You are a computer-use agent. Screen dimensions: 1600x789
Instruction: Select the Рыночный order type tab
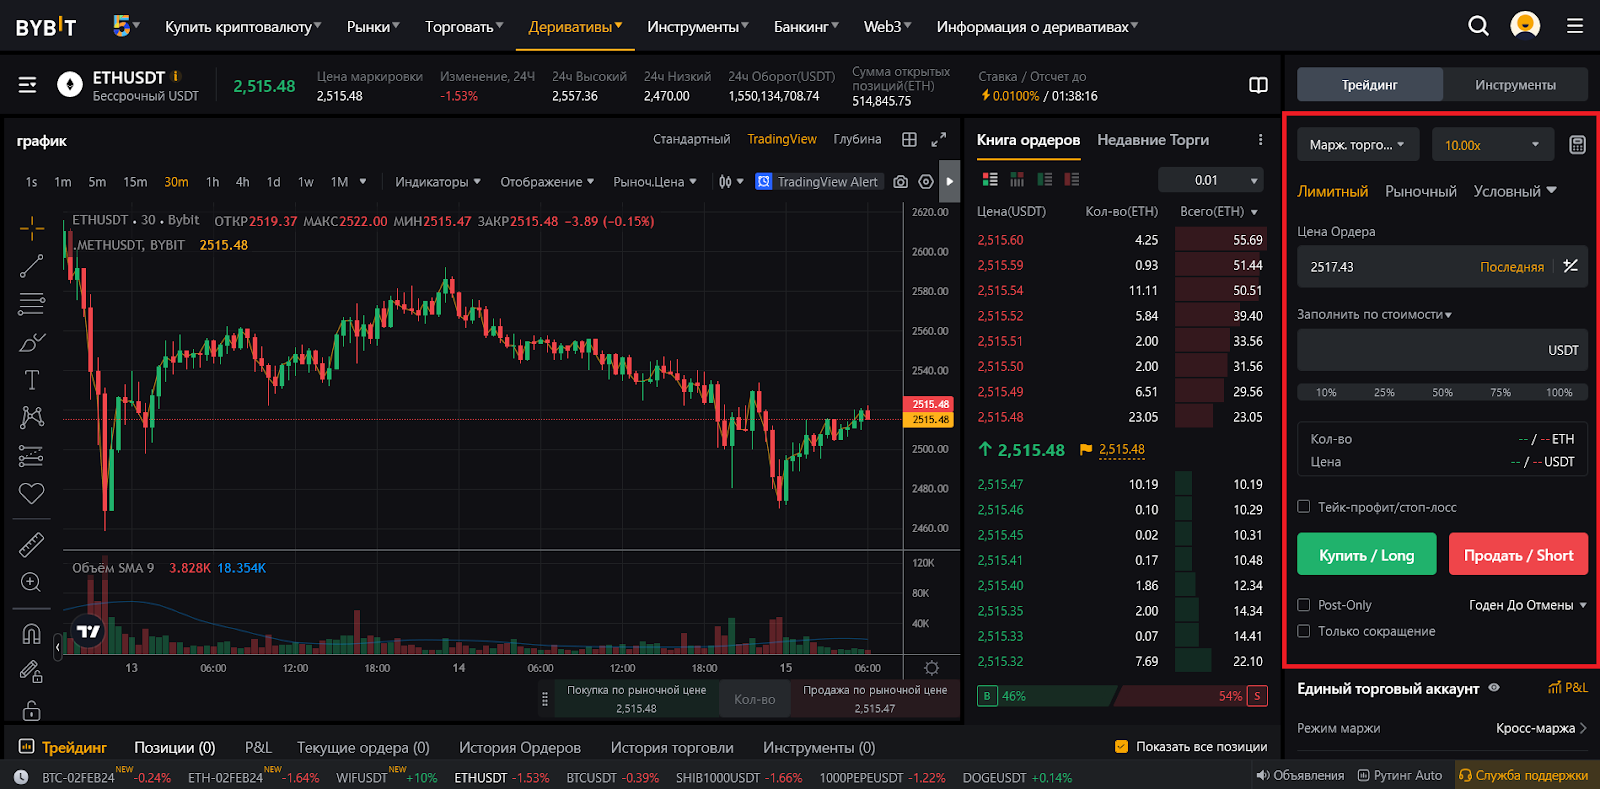pyautogui.click(x=1420, y=191)
